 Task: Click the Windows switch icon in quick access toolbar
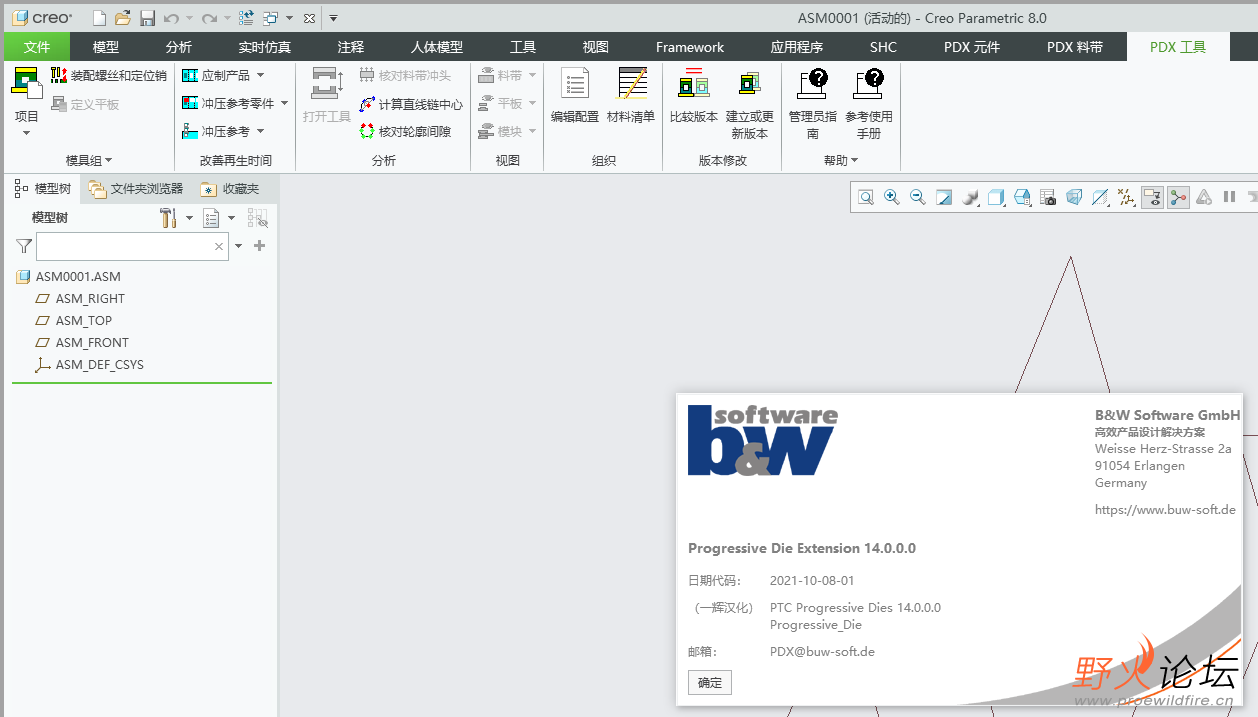271,18
